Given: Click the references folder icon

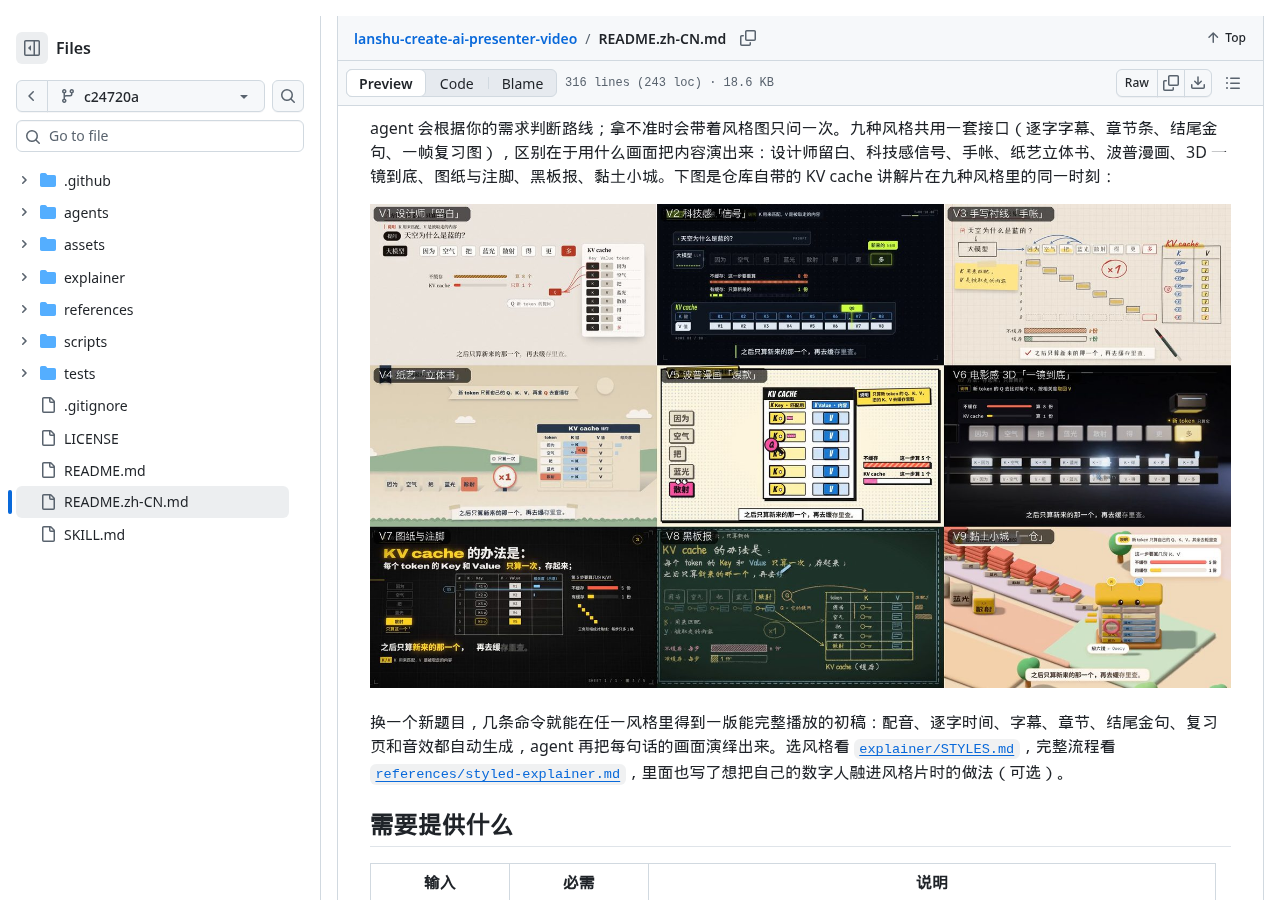Looking at the screenshot, I should click(x=48, y=310).
